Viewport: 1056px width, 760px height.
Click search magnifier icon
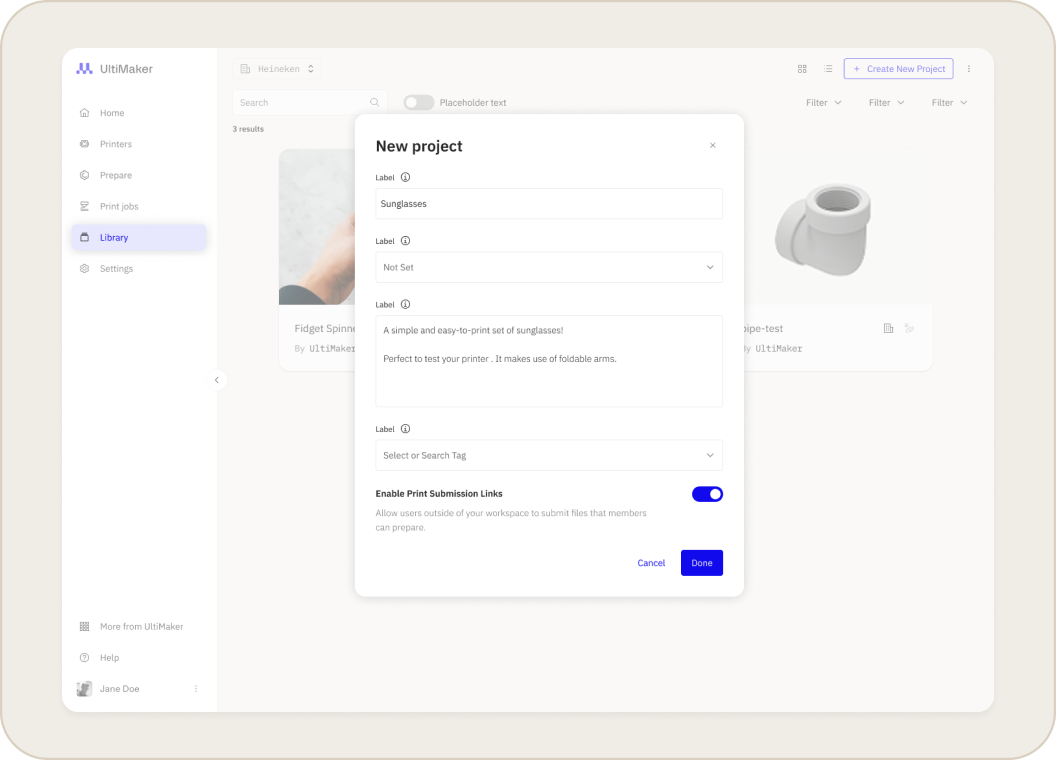(x=374, y=102)
